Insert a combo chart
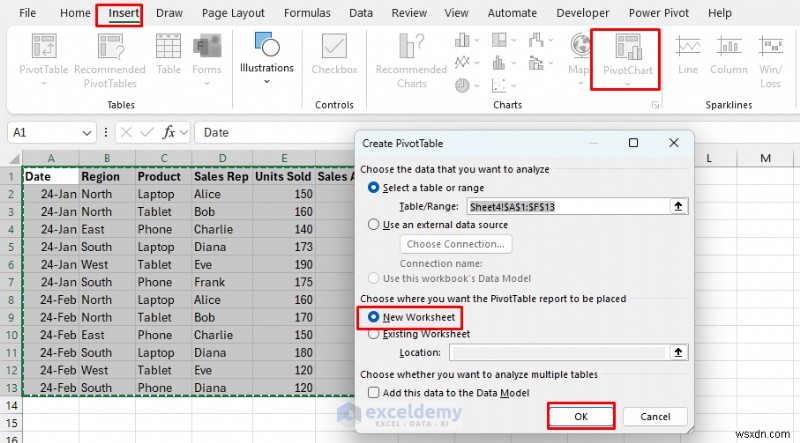This screenshot has width=800, height=443. click(536, 63)
